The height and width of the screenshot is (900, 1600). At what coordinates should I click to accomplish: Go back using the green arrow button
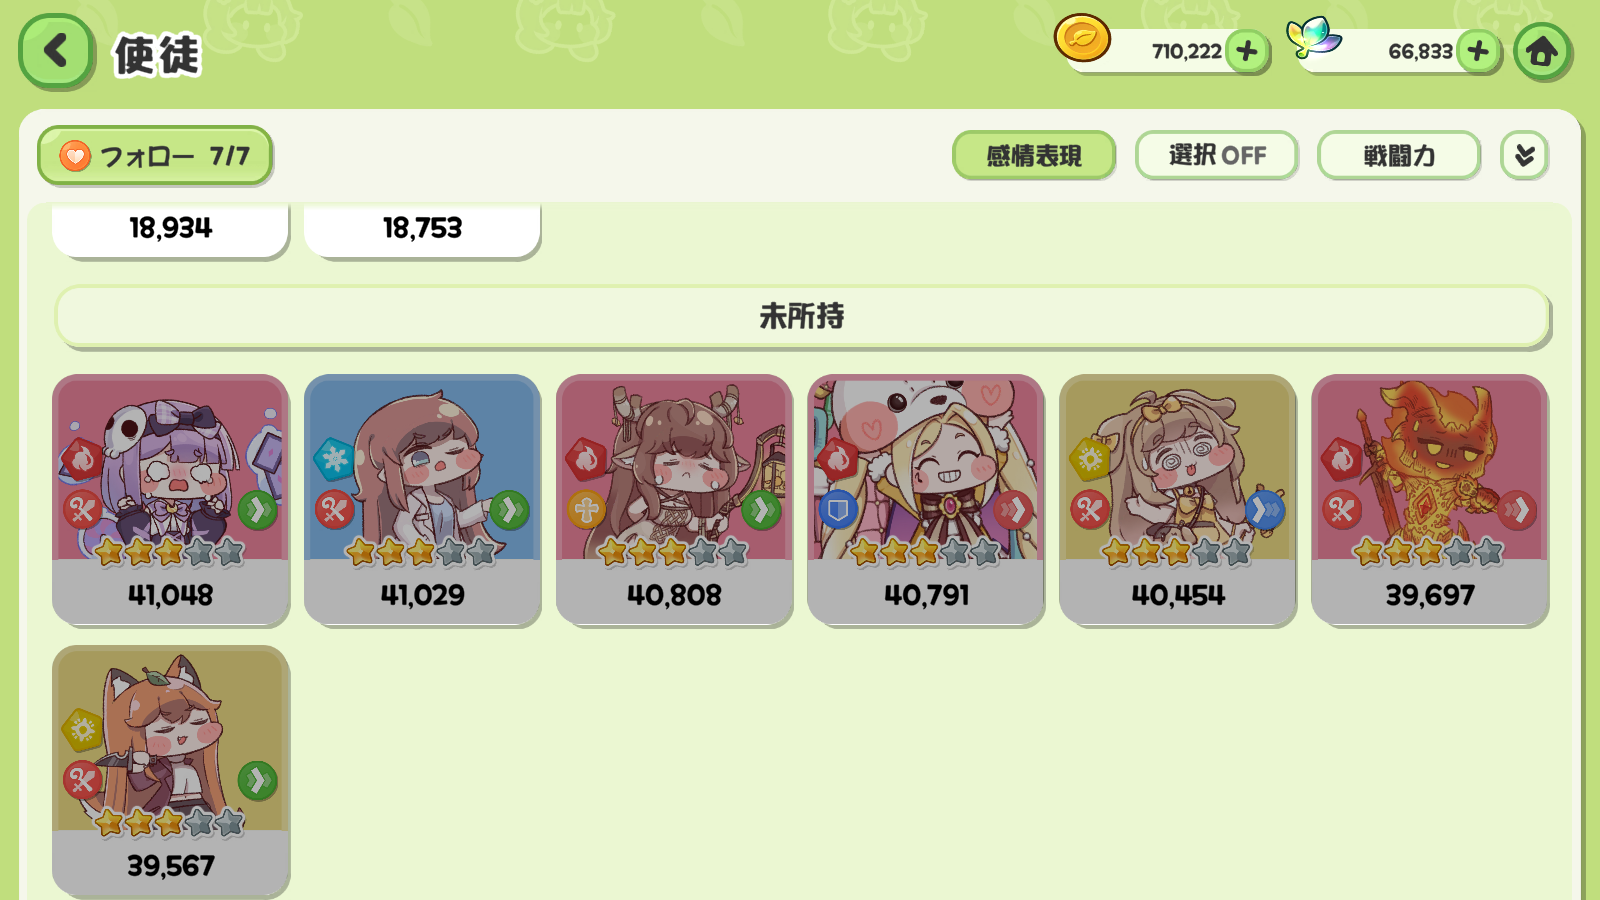(56, 51)
